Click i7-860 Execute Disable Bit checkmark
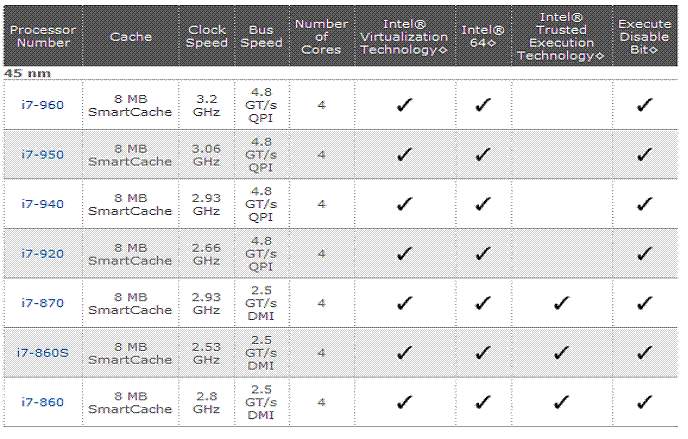Viewport: 688px width, 439px height. point(645,402)
